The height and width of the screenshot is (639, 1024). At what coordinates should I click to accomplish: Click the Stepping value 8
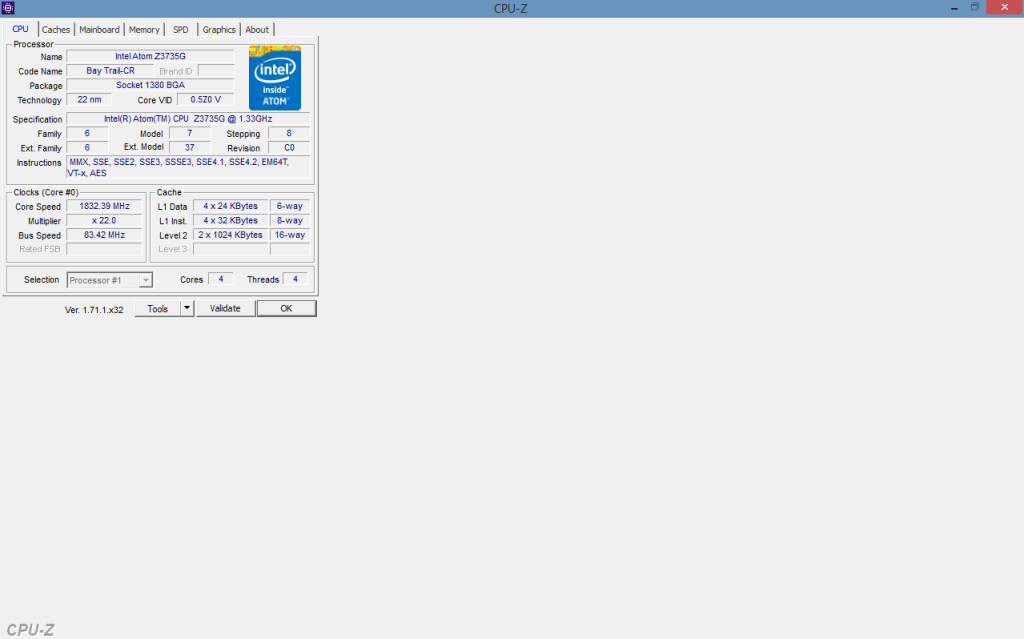click(x=289, y=133)
